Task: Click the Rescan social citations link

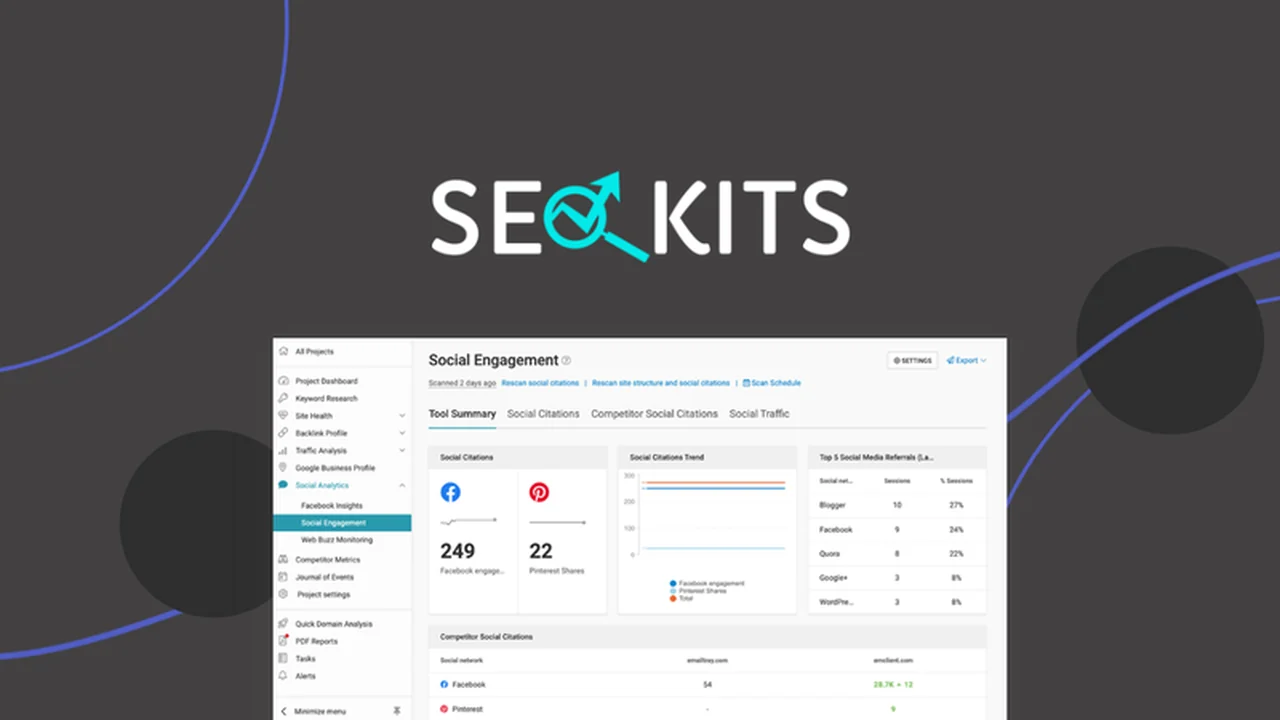Action: coord(540,382)
